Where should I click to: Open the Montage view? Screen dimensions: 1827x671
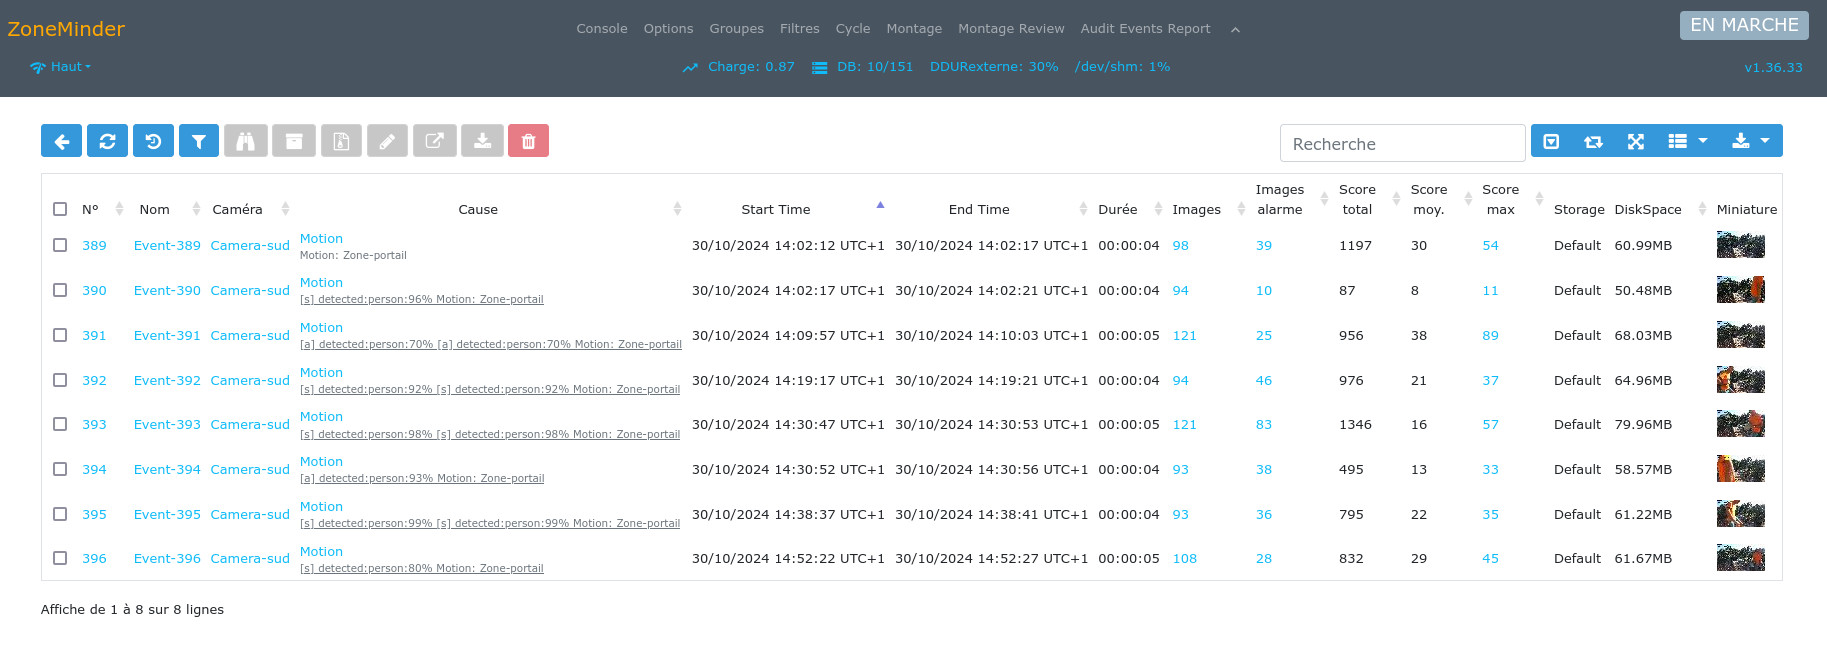914,29
